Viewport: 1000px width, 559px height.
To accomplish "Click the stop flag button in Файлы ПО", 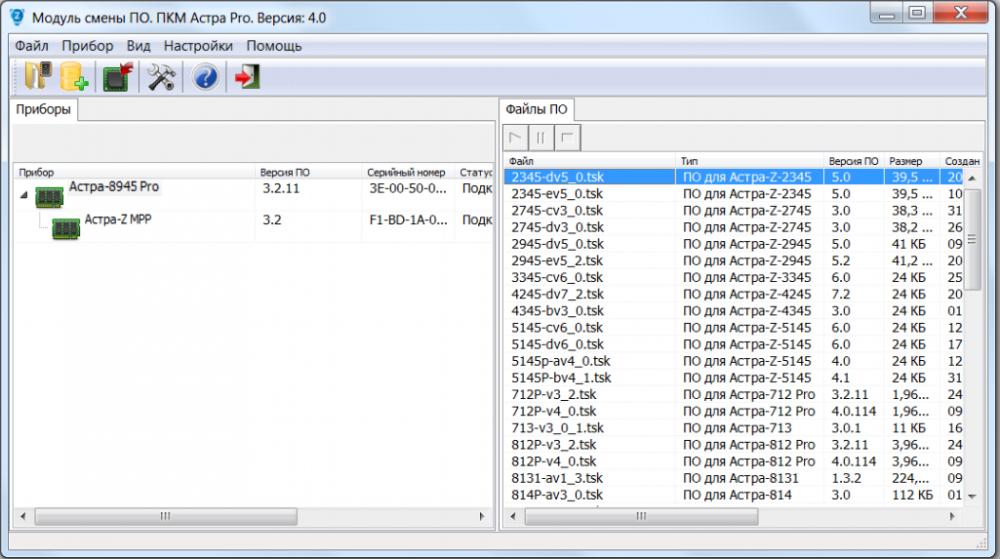I will (567, 138).
